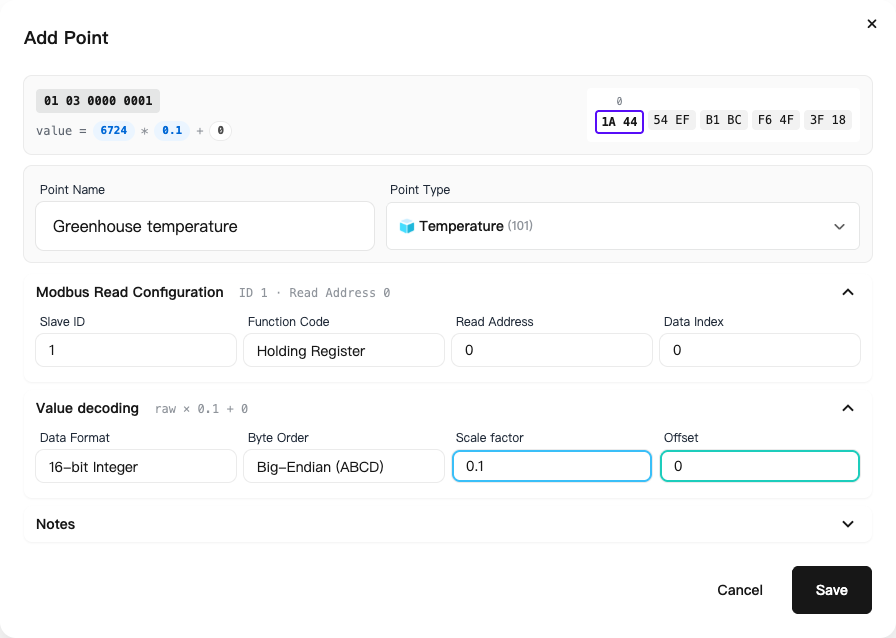Focus the Slave ID field
The width and height of the screenshot is (896, 638).
[136, 350]
